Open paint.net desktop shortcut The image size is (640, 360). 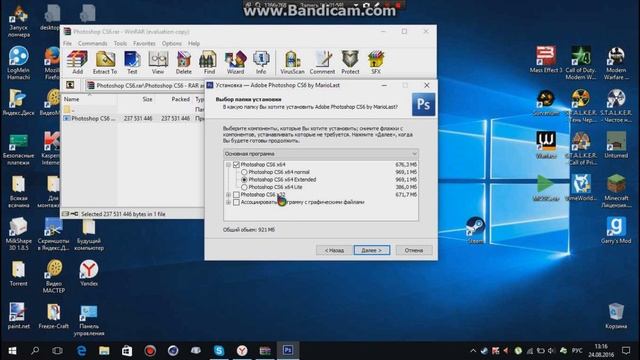[x=18, y=316]
